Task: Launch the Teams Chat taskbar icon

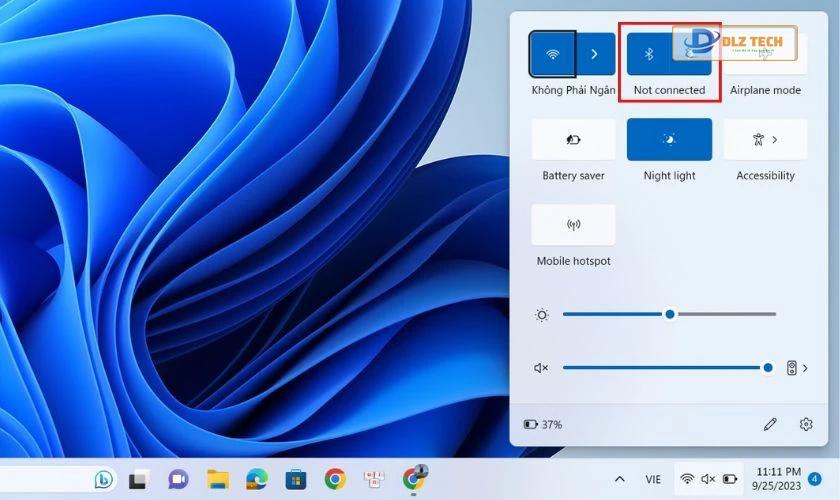Action: tap(178, 479)
